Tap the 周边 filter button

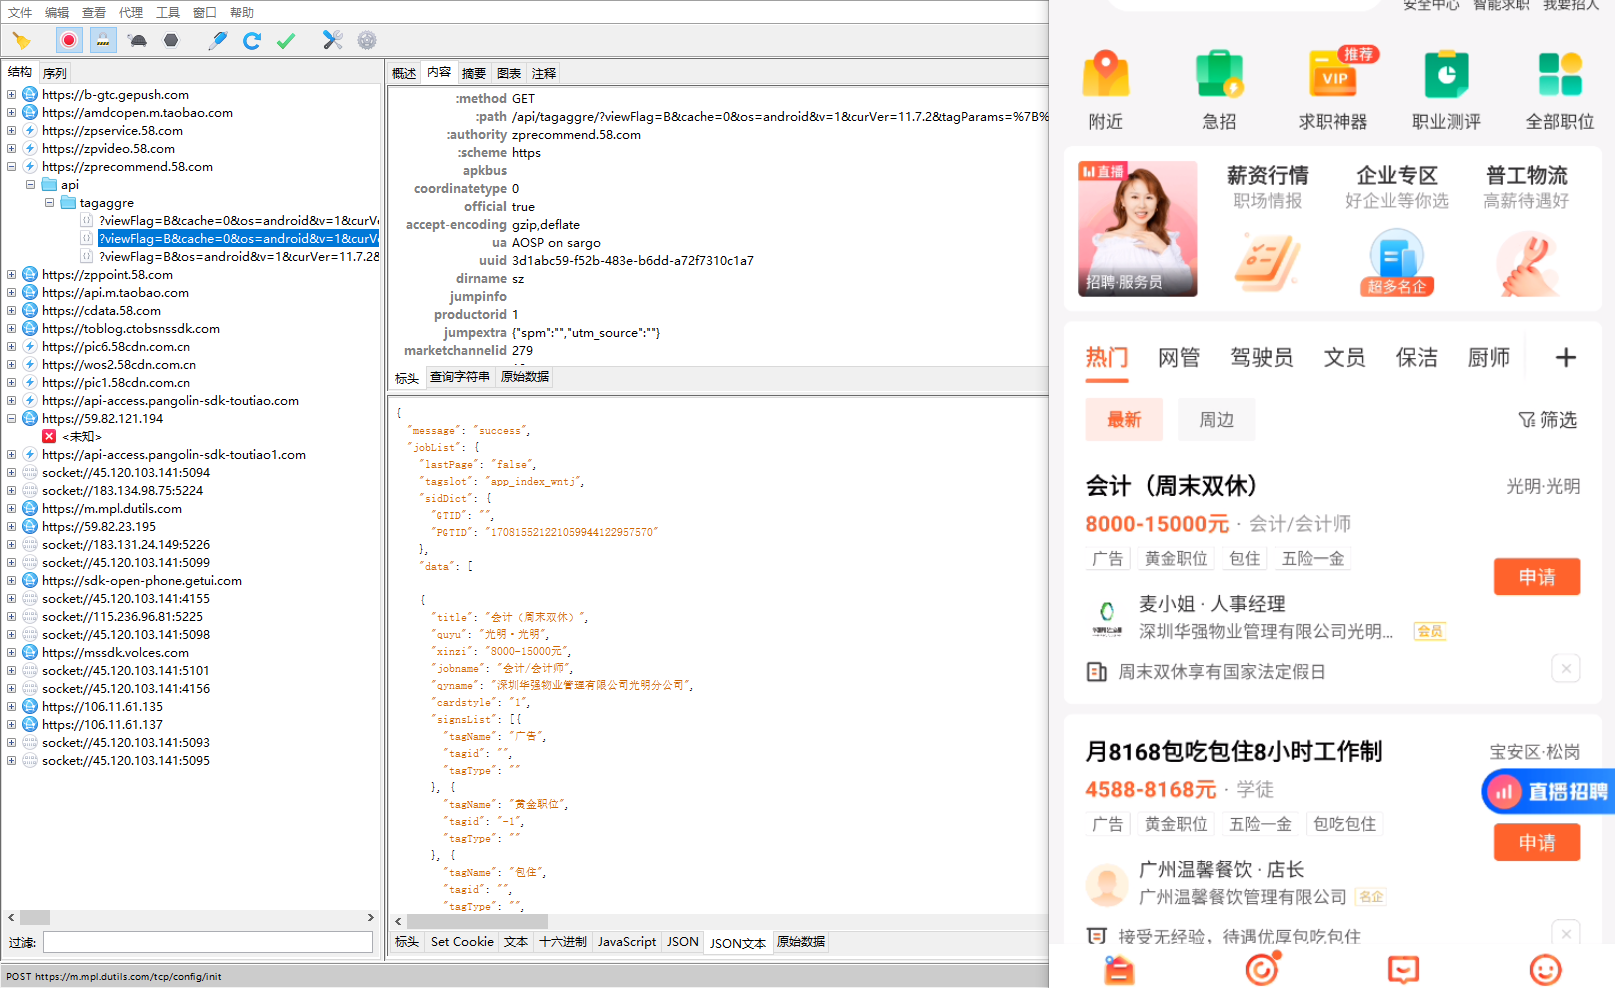(1217, 420)
